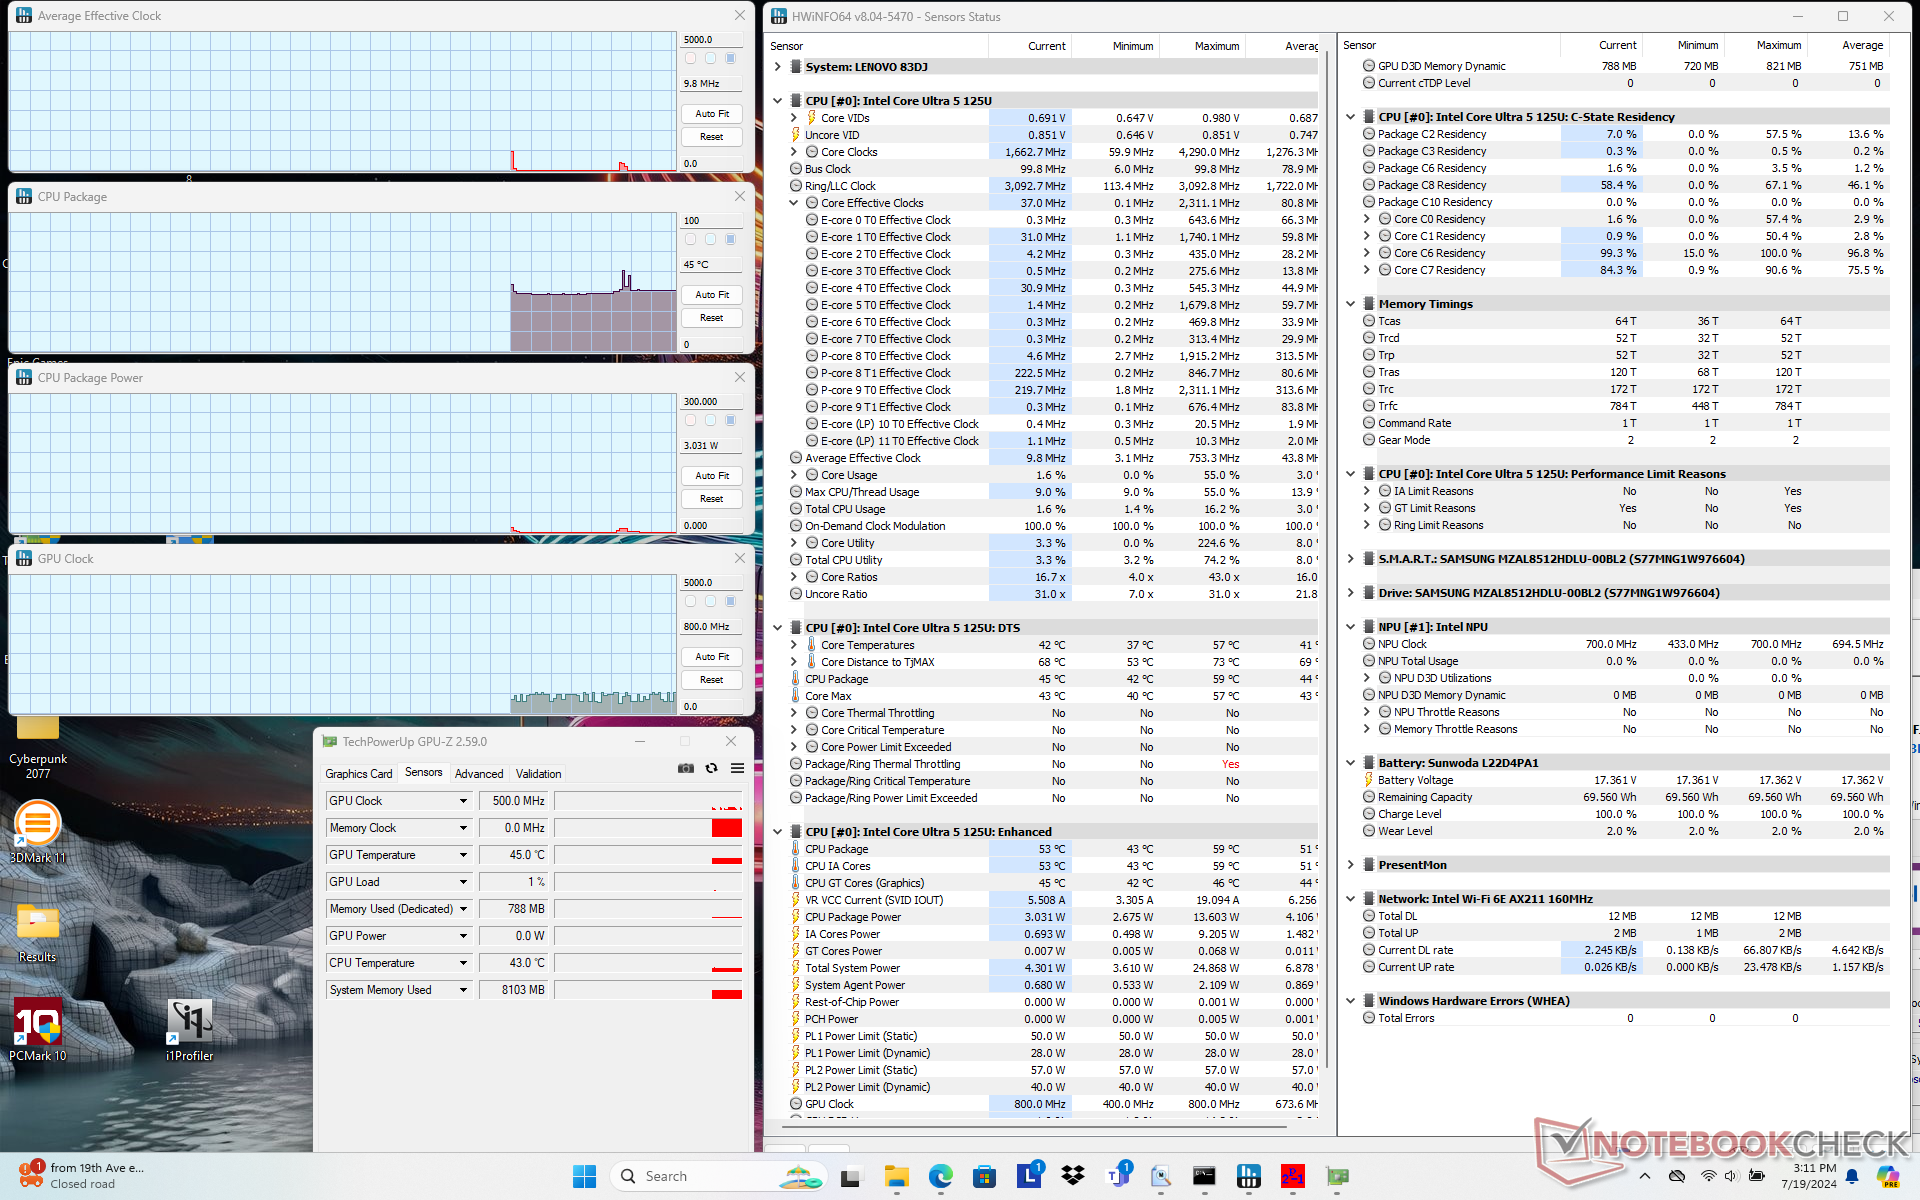Toggle square checkbox in Average Effective Clock graph

tap(730, 58)
